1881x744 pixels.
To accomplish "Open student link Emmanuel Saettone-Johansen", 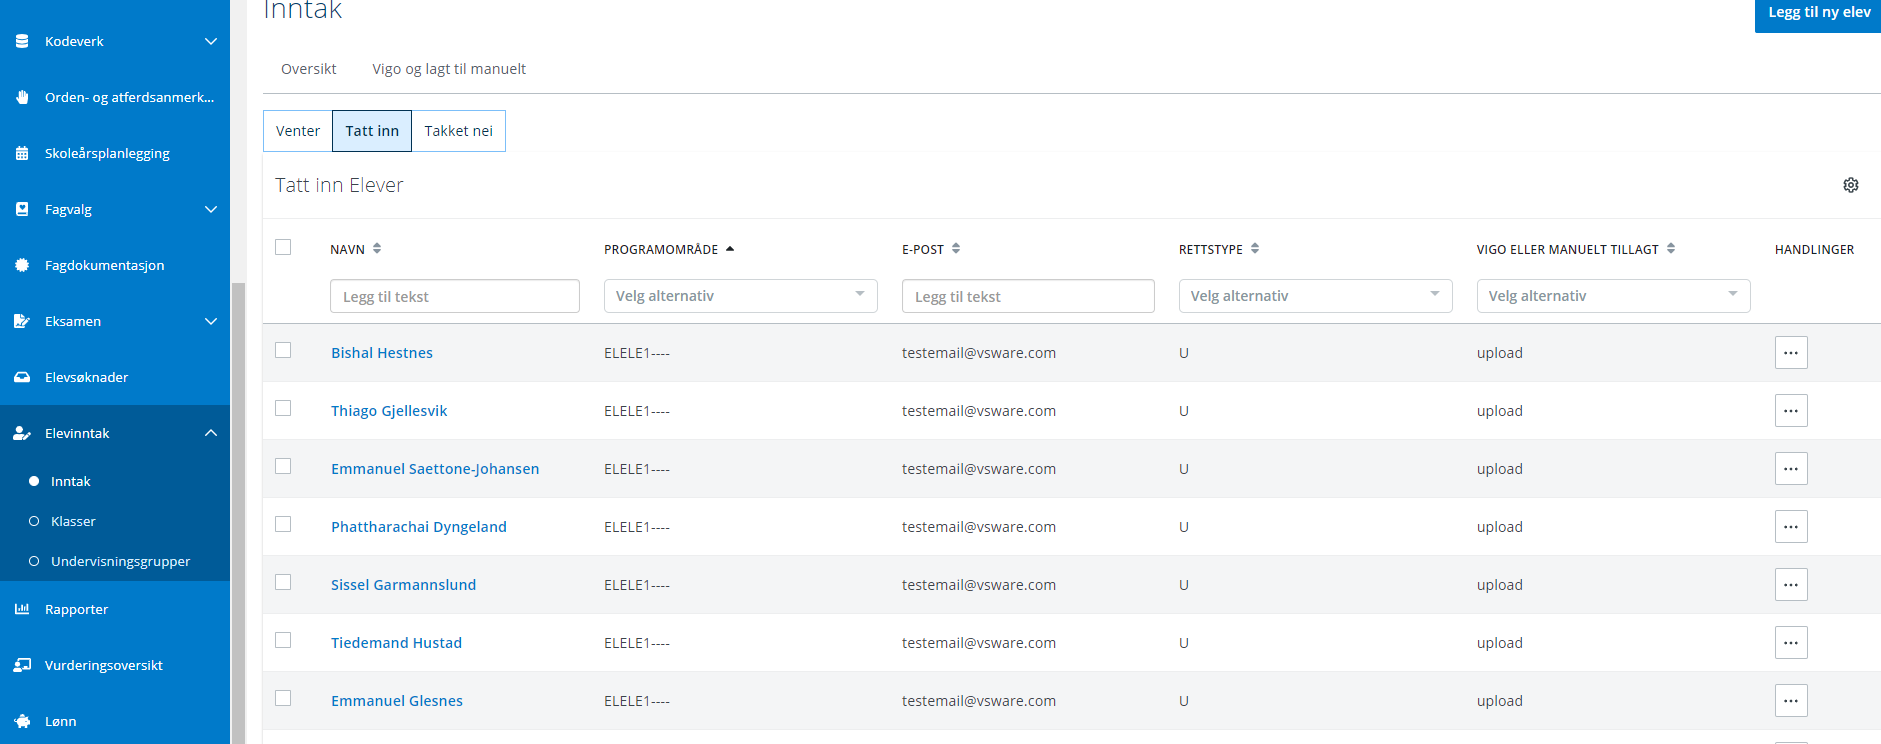I will [x=435, y=469].
